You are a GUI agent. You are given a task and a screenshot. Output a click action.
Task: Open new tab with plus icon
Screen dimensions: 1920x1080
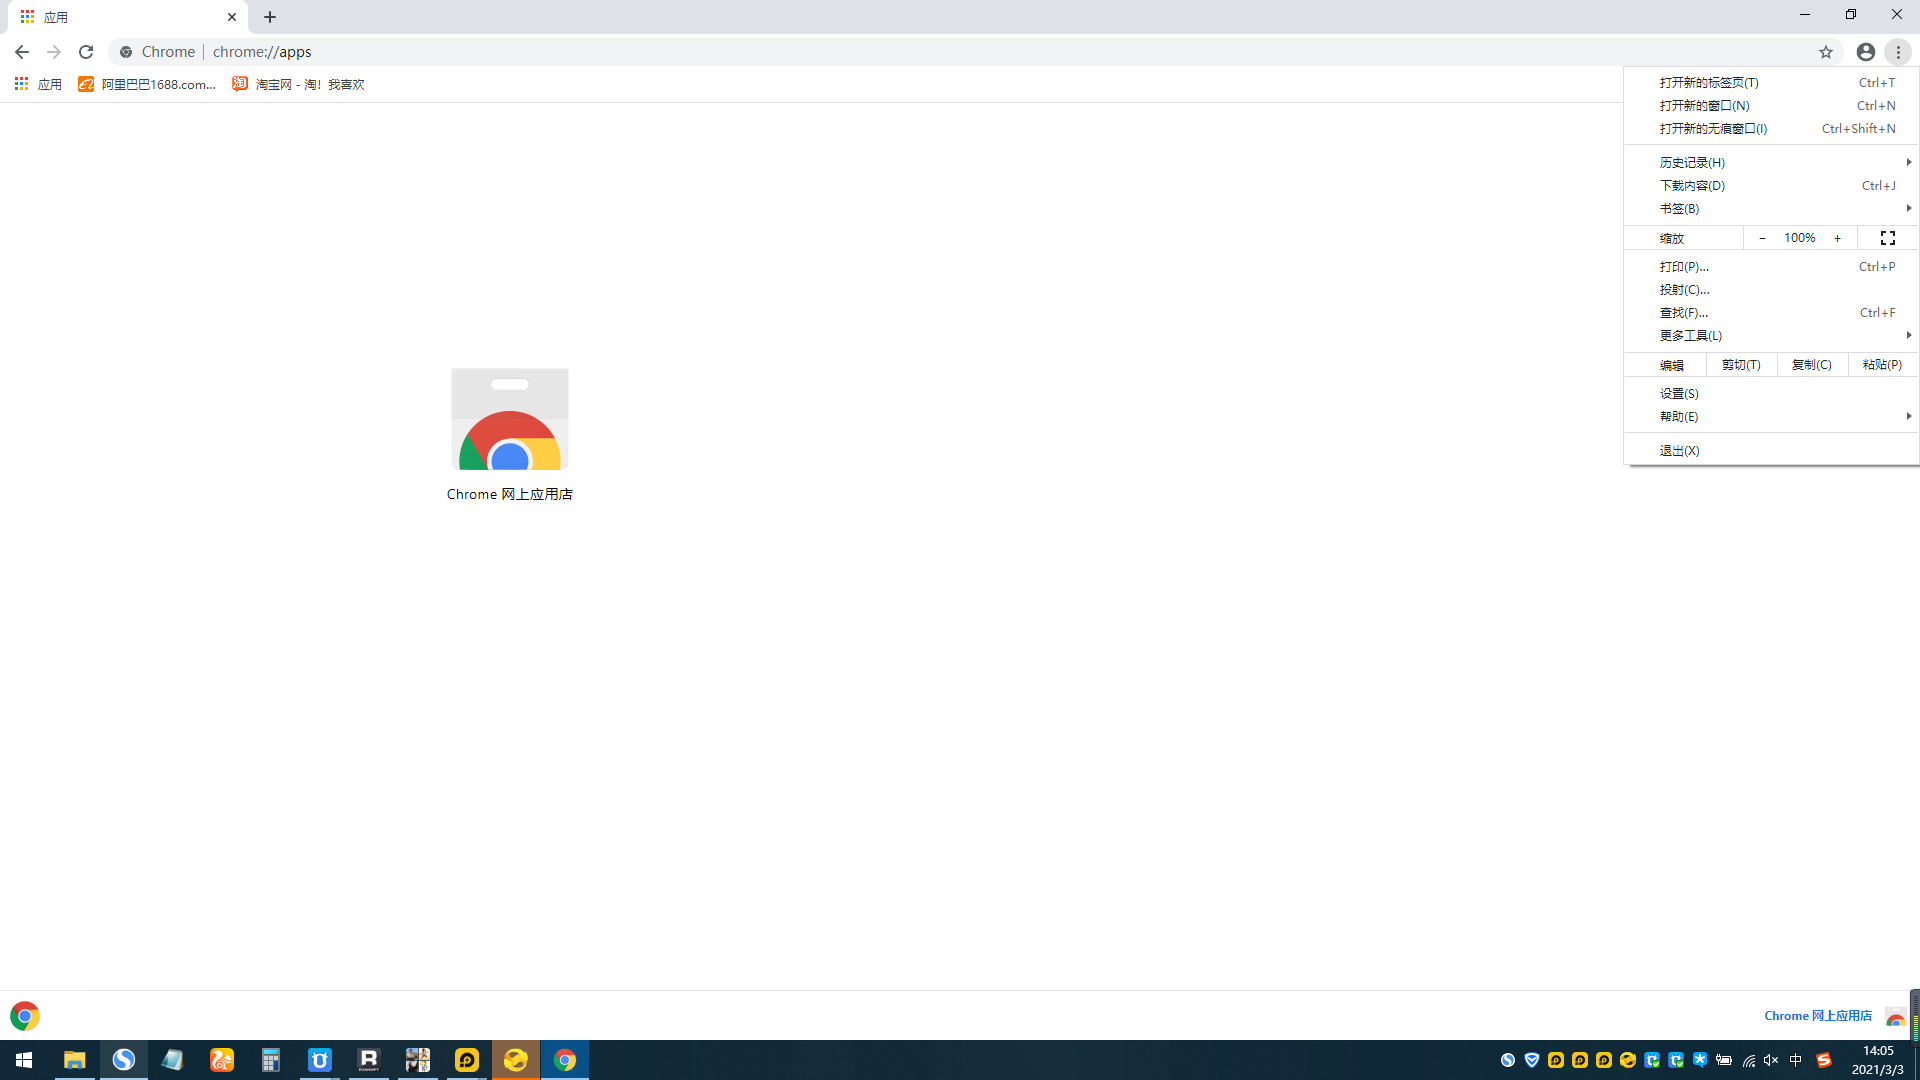click(x=270, y=17)
